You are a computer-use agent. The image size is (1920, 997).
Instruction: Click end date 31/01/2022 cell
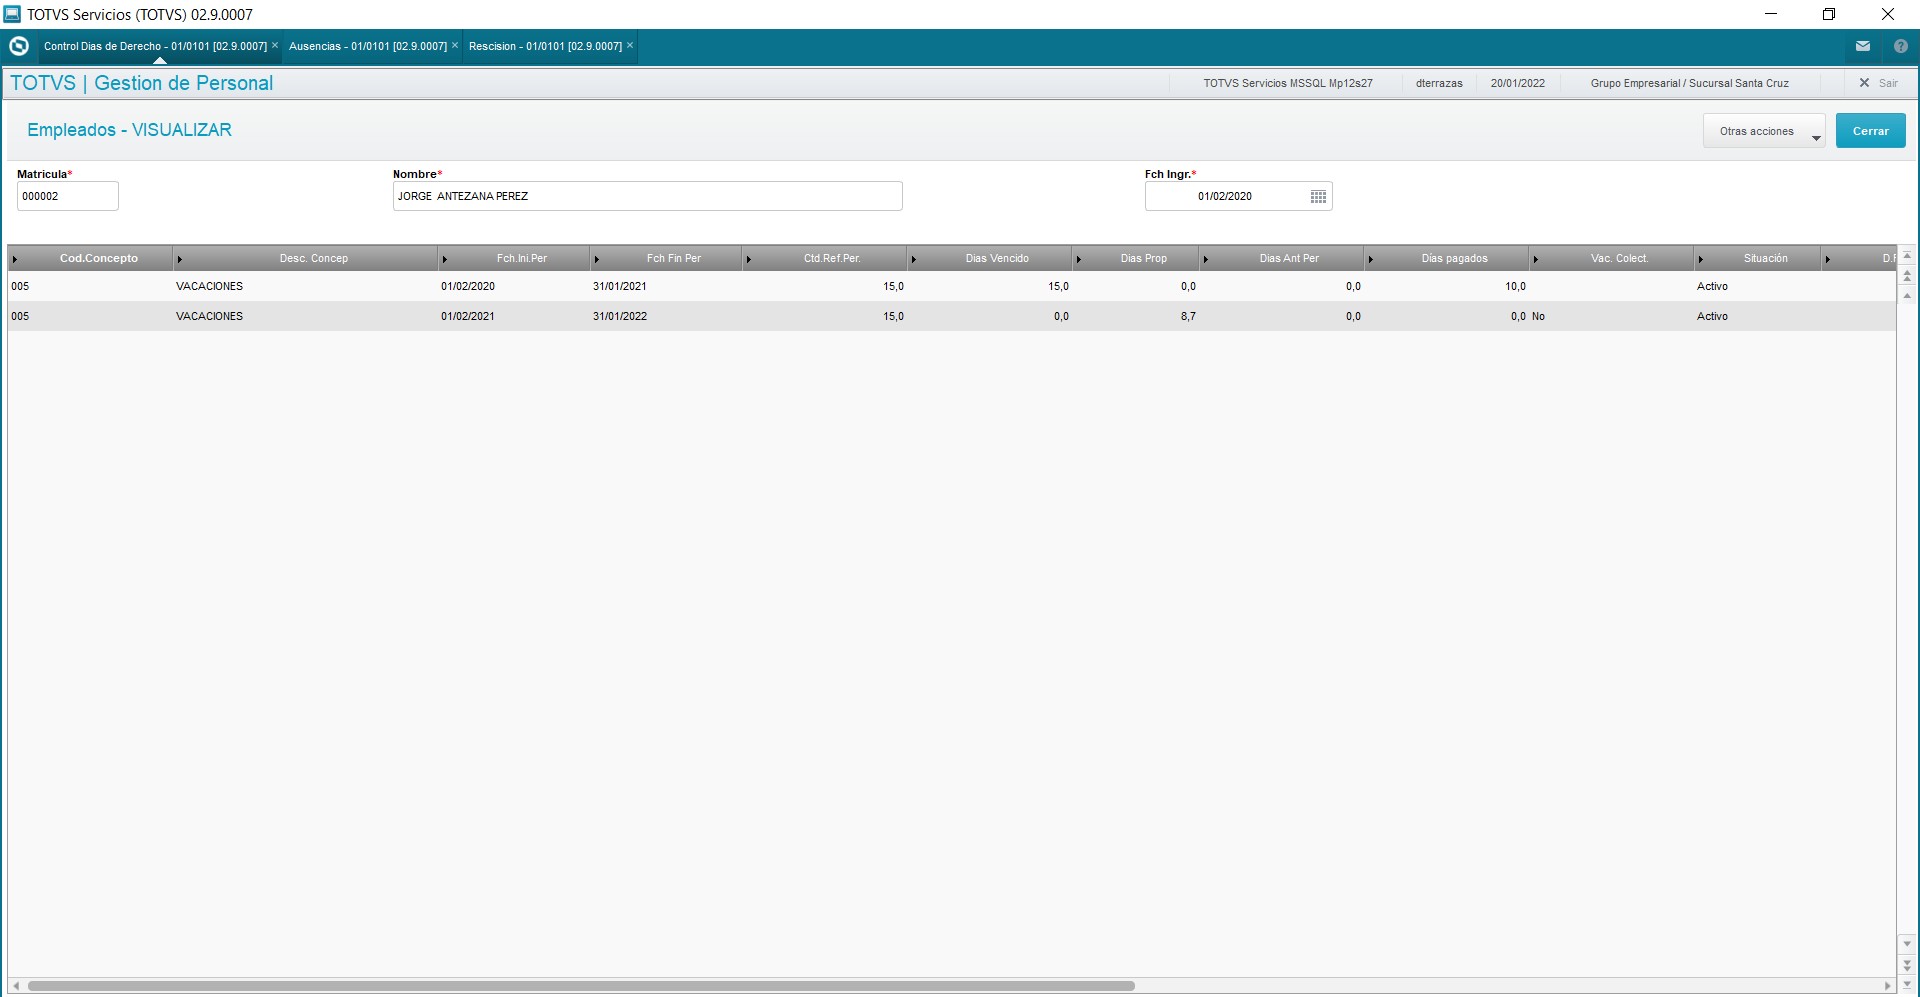click(x=620, y=317)
